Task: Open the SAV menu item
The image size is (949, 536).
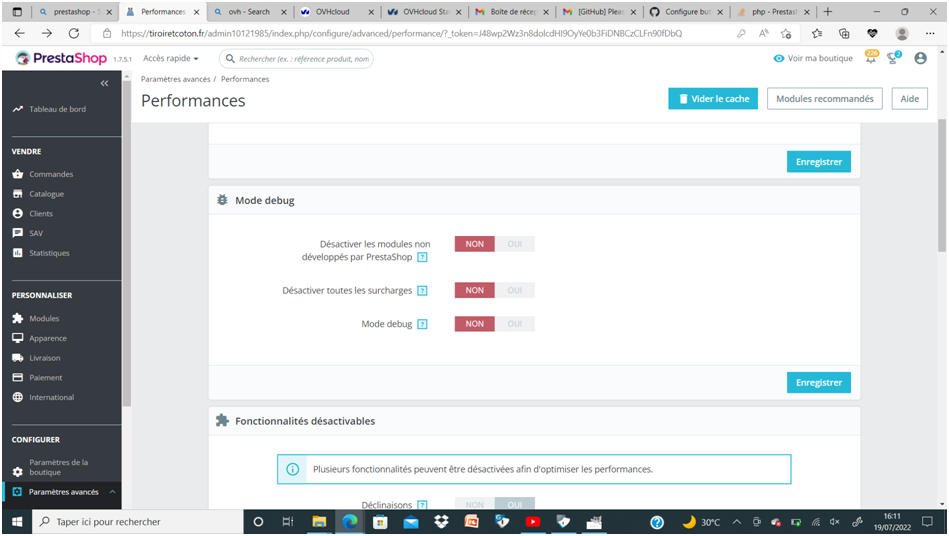Action: [x=36, y=233]
